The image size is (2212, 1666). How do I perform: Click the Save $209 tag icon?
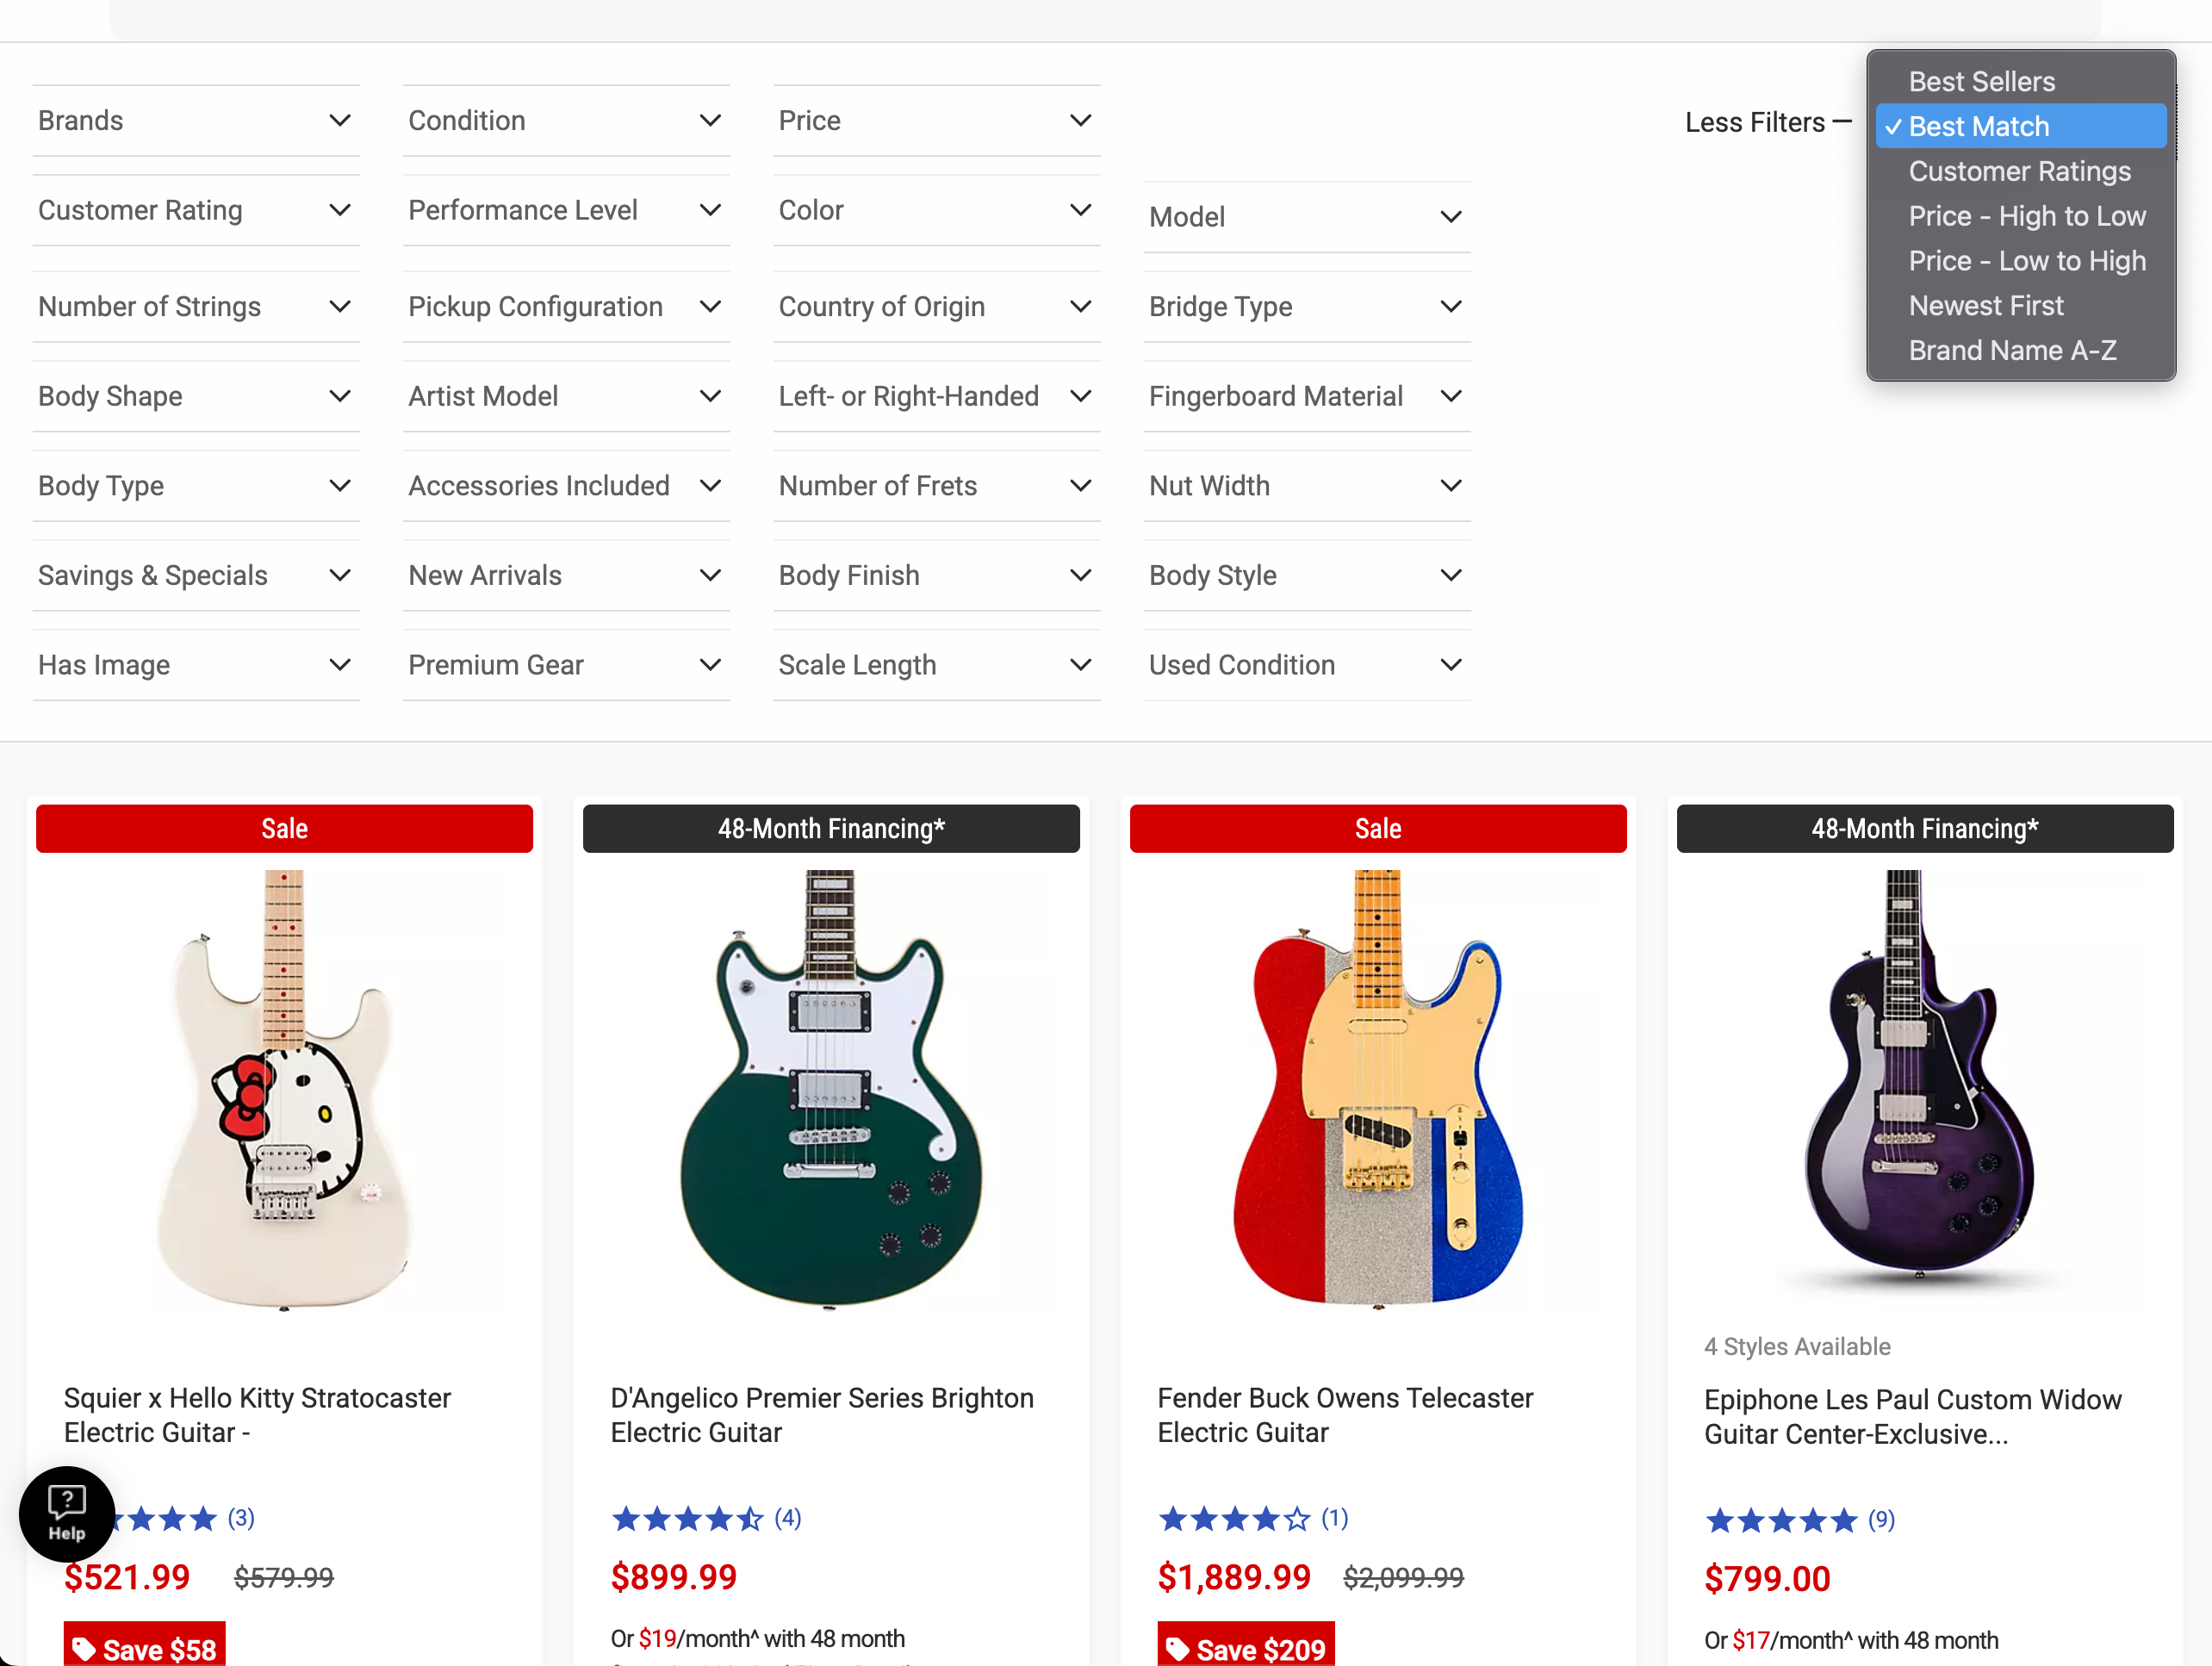pyautogui.click(x=1178, y=1648)
